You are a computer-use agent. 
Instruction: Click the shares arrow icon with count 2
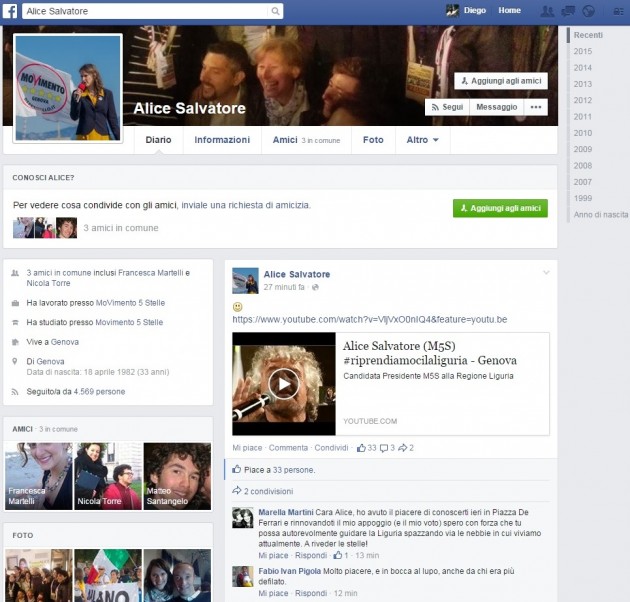403,448
